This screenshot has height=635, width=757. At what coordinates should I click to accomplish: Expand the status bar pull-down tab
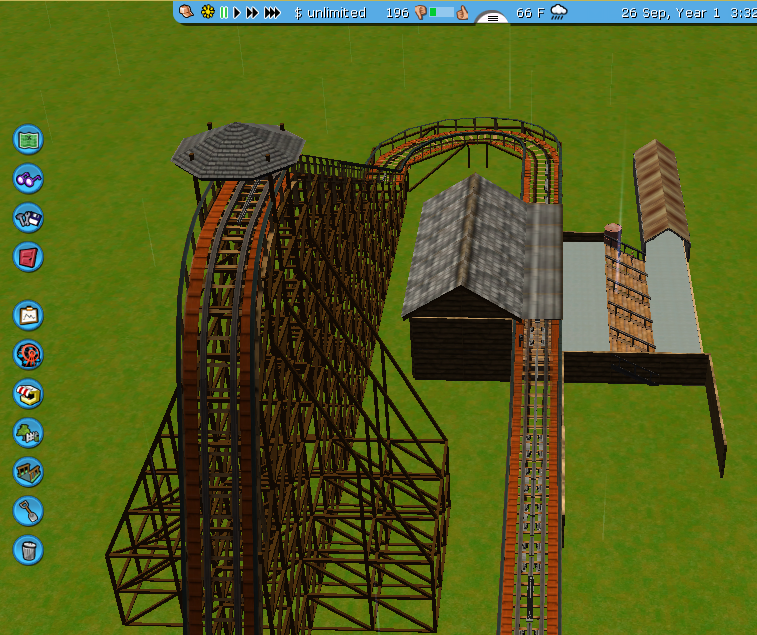pos(492,18)
